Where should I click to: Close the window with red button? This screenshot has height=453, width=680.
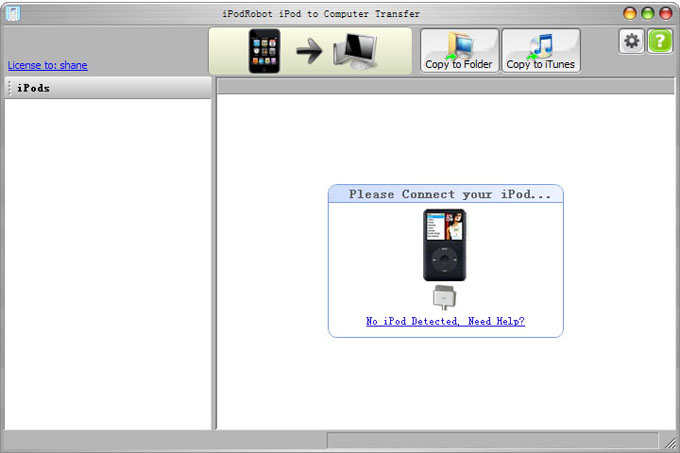click(x=666, y=13)
